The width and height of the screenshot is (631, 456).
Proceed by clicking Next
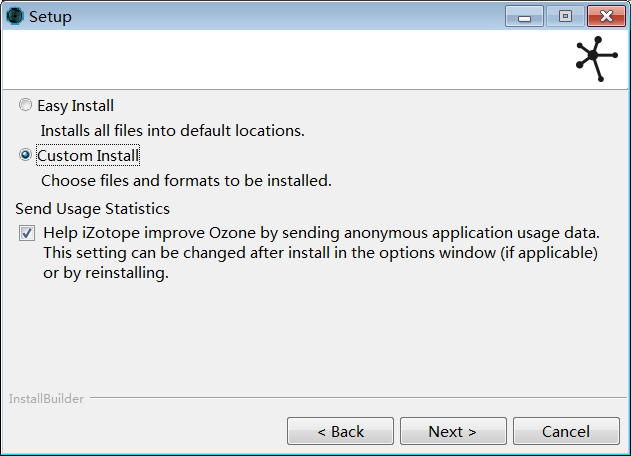tap(452, 431)
